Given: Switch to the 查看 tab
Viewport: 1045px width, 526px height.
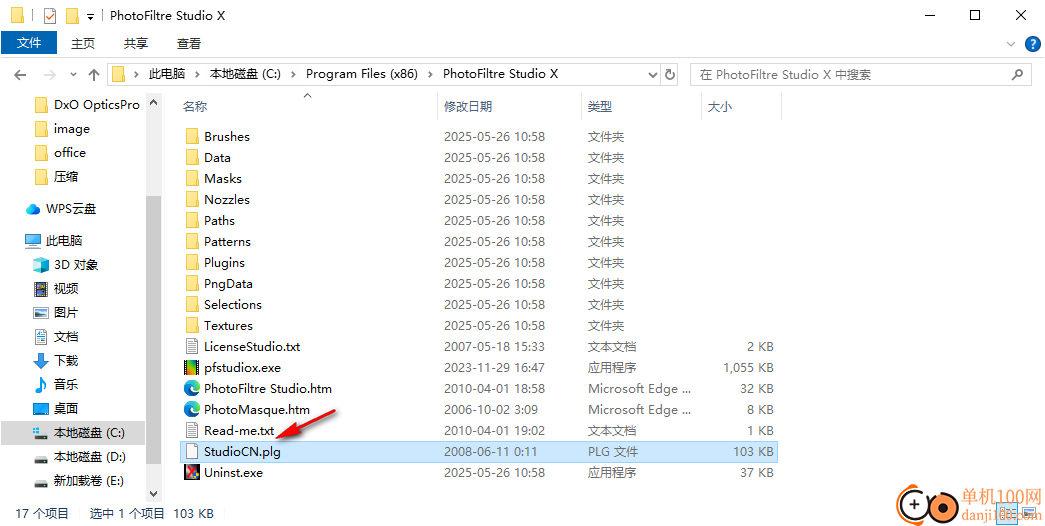Looking at the screenshot, I should click(189, 43).
